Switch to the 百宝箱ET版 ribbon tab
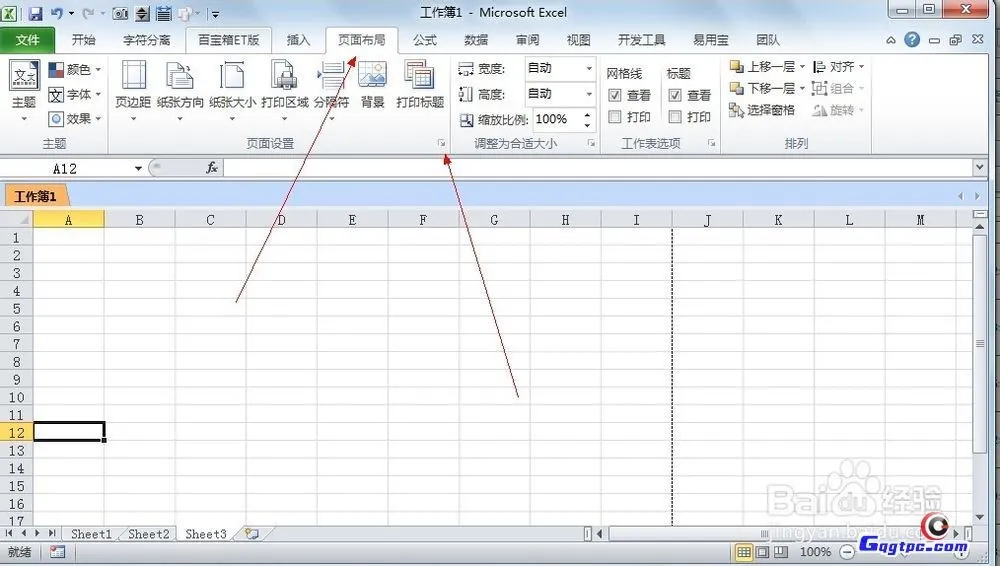 (x=228, y=40)
